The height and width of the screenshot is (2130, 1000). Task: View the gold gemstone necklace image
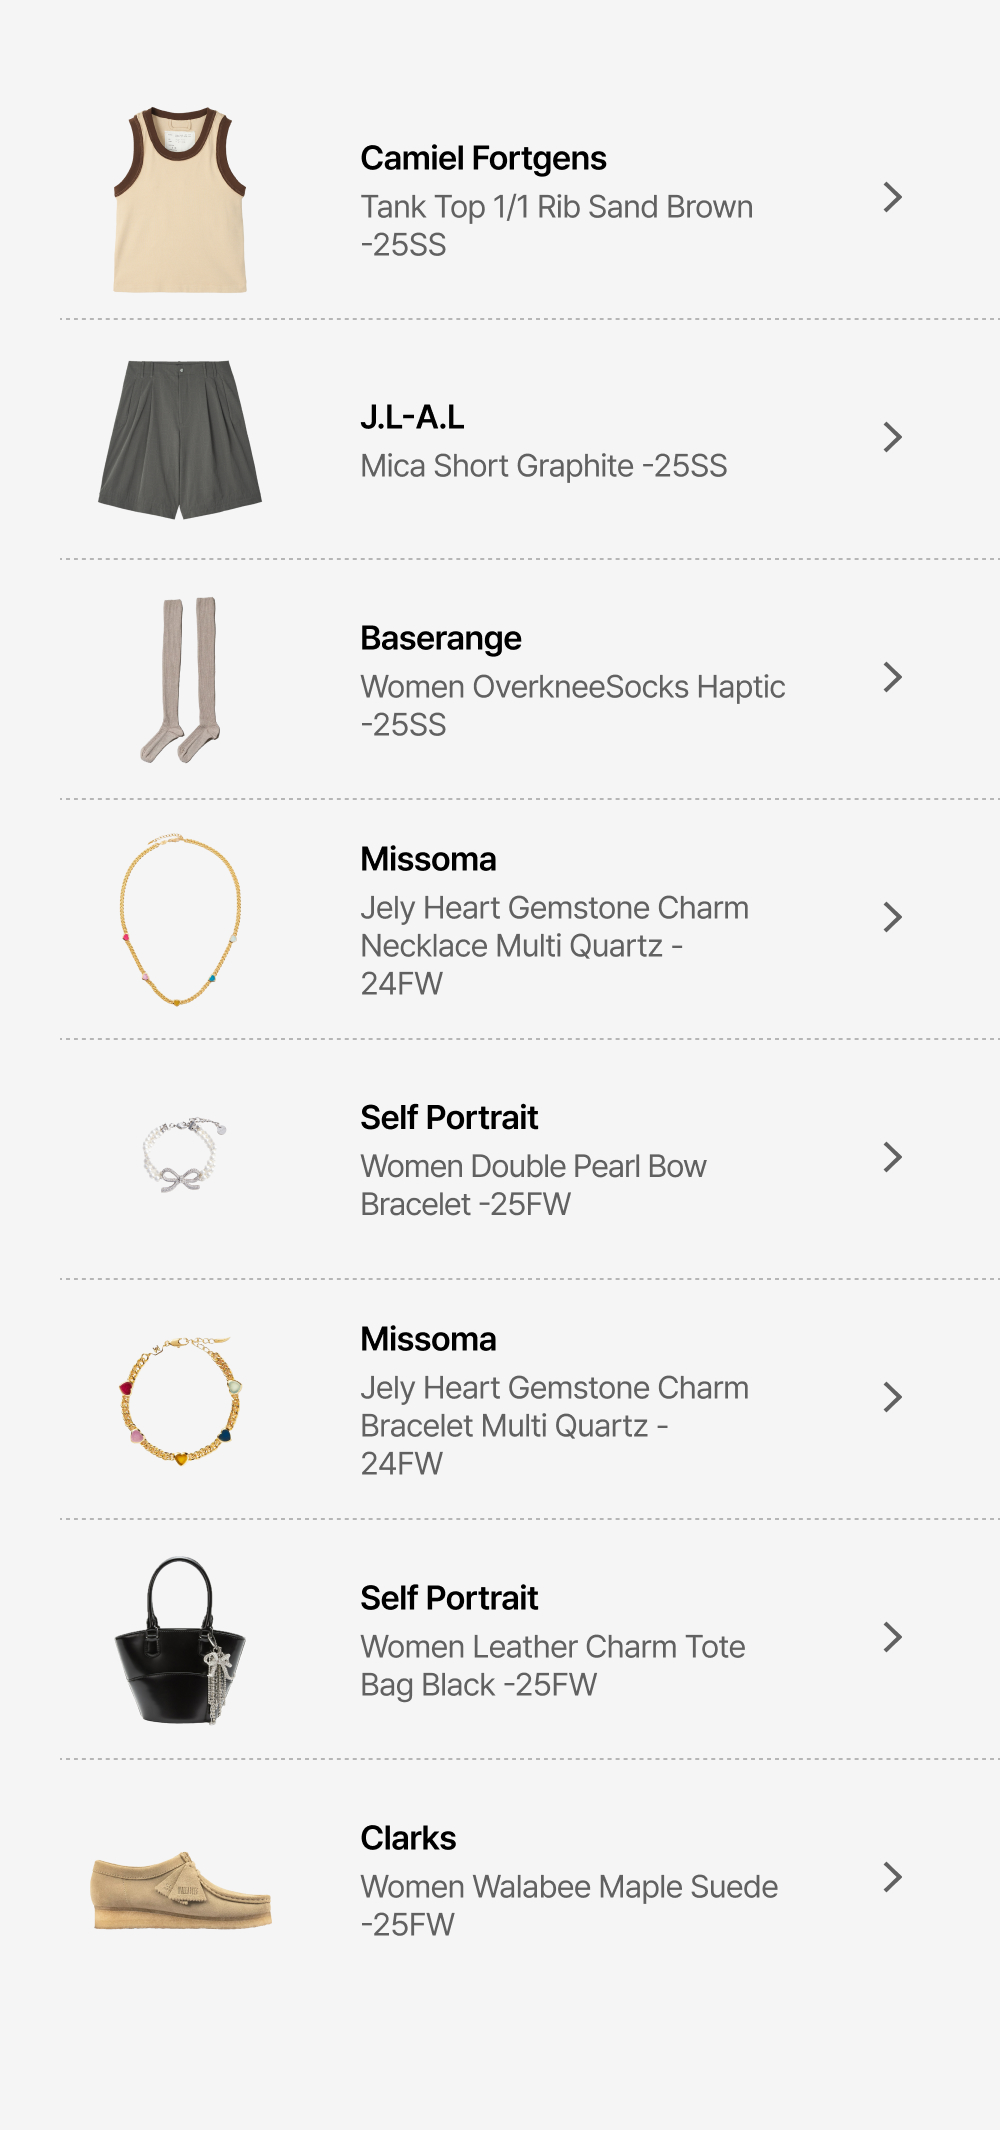click(x=180, y=920)
